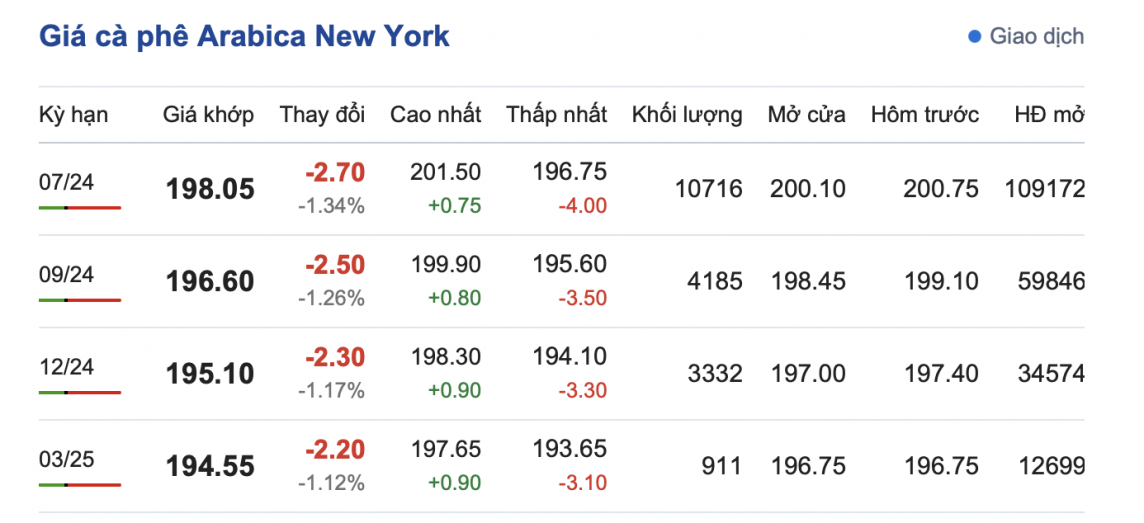Sort by the Giá khớp column header
Viewport: 1144px width, 523px height.
[208, 115]
